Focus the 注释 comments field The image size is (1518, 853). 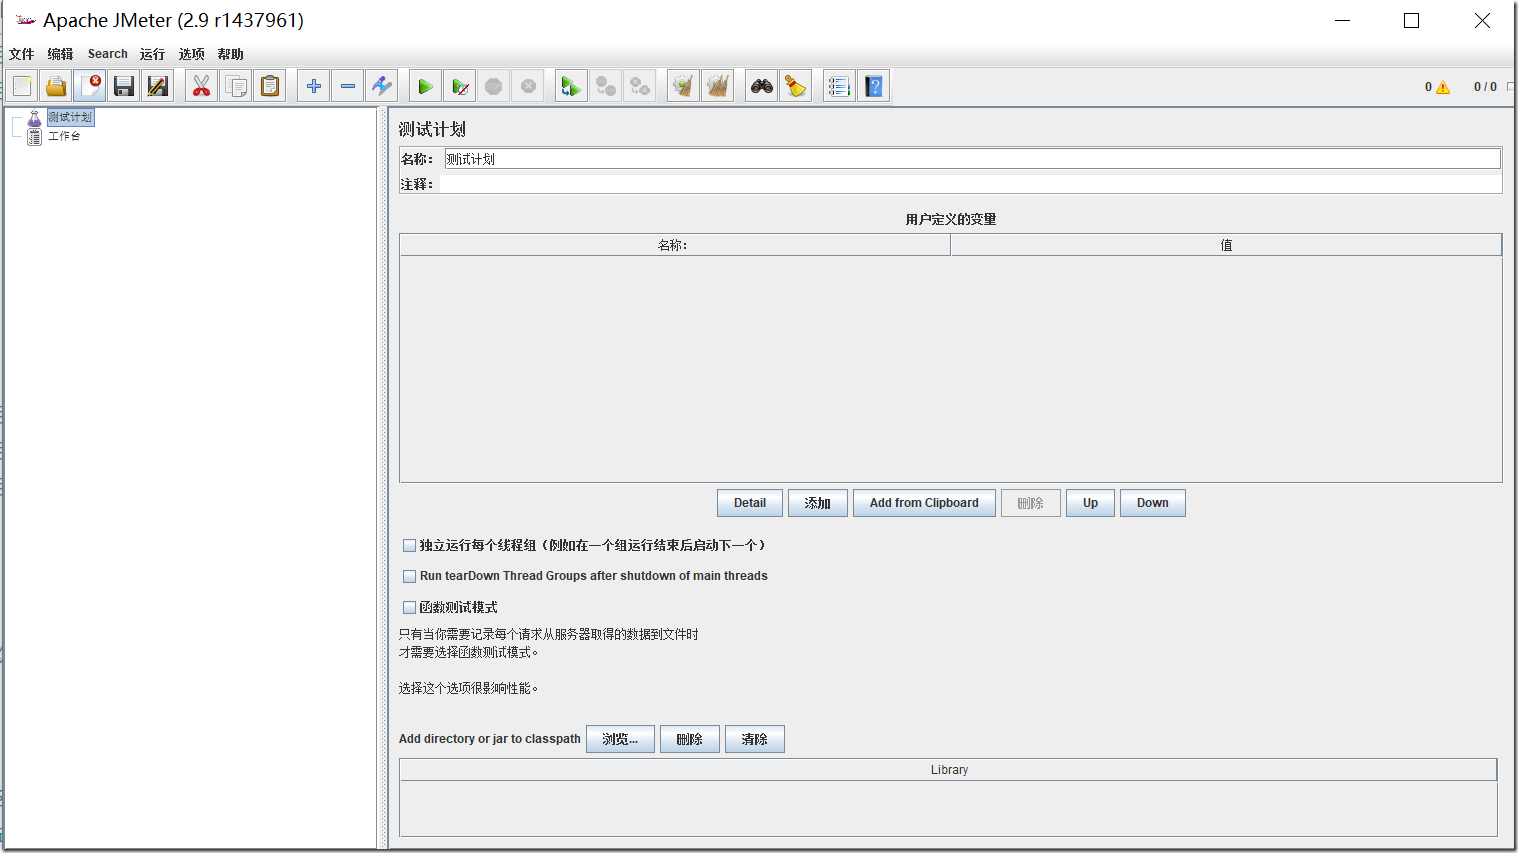[970, 184]
